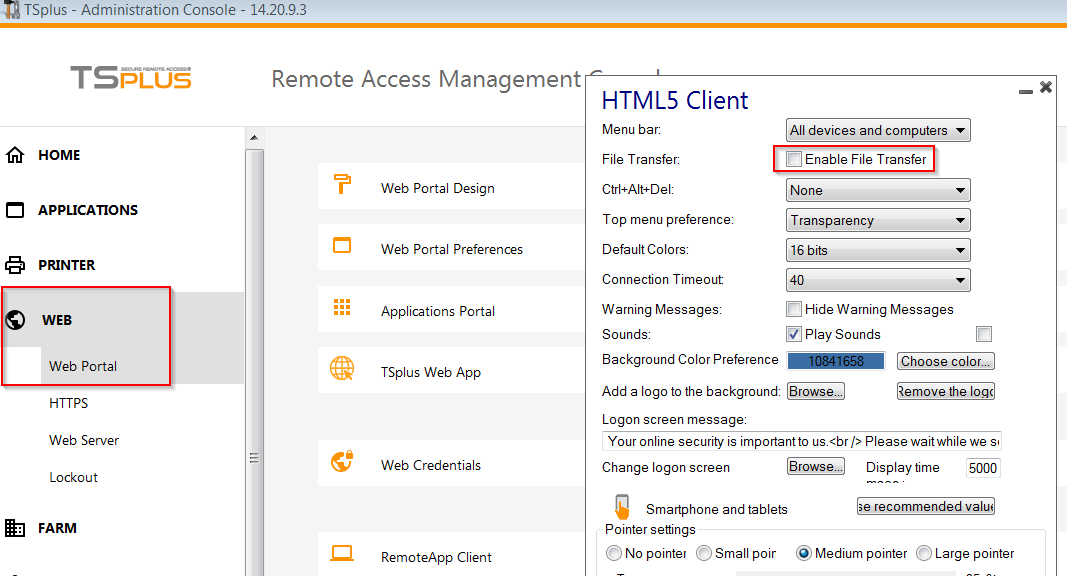Select the Large pointer radio button
The width and height of the screenshot is (1067, 576).
point(924,553)
